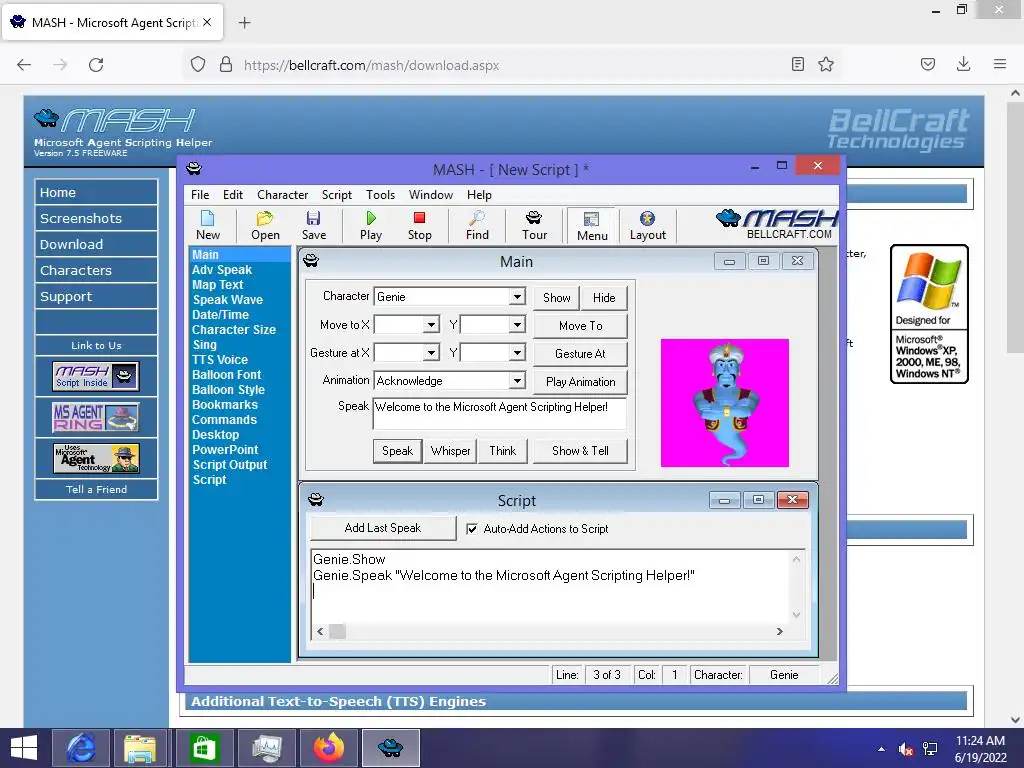Open the Help menu in MASH

pos(479,195)
